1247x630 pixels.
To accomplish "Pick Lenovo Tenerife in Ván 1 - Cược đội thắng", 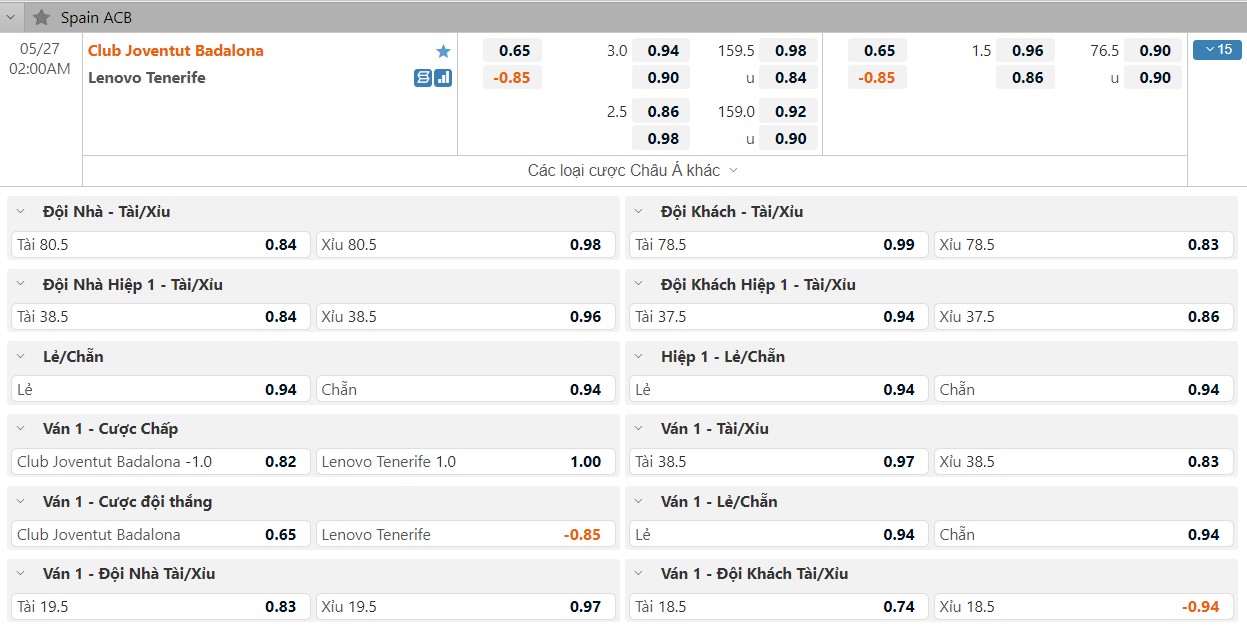I will 464,534.
